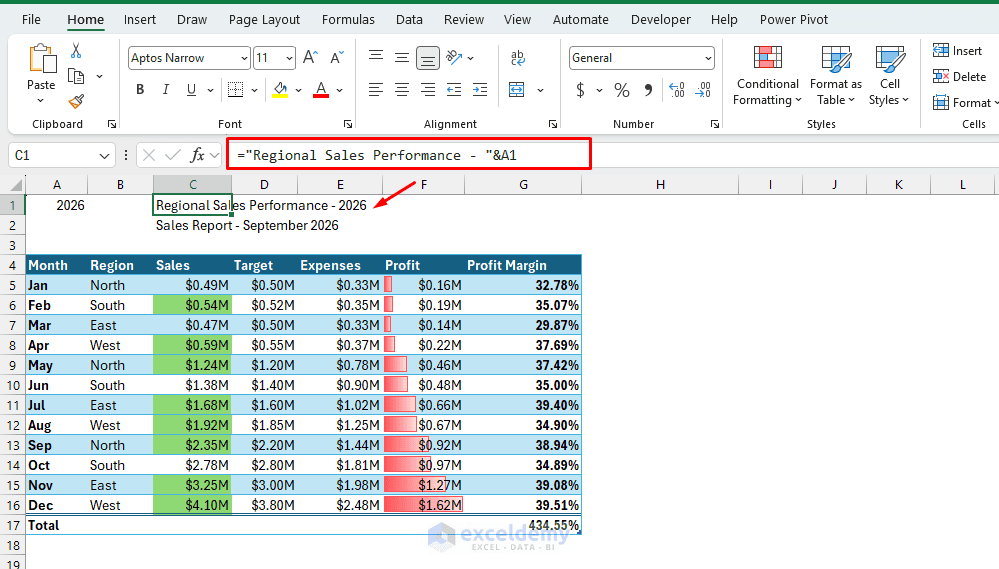Cancel formula entry with the X

click(x=149, y=155)
